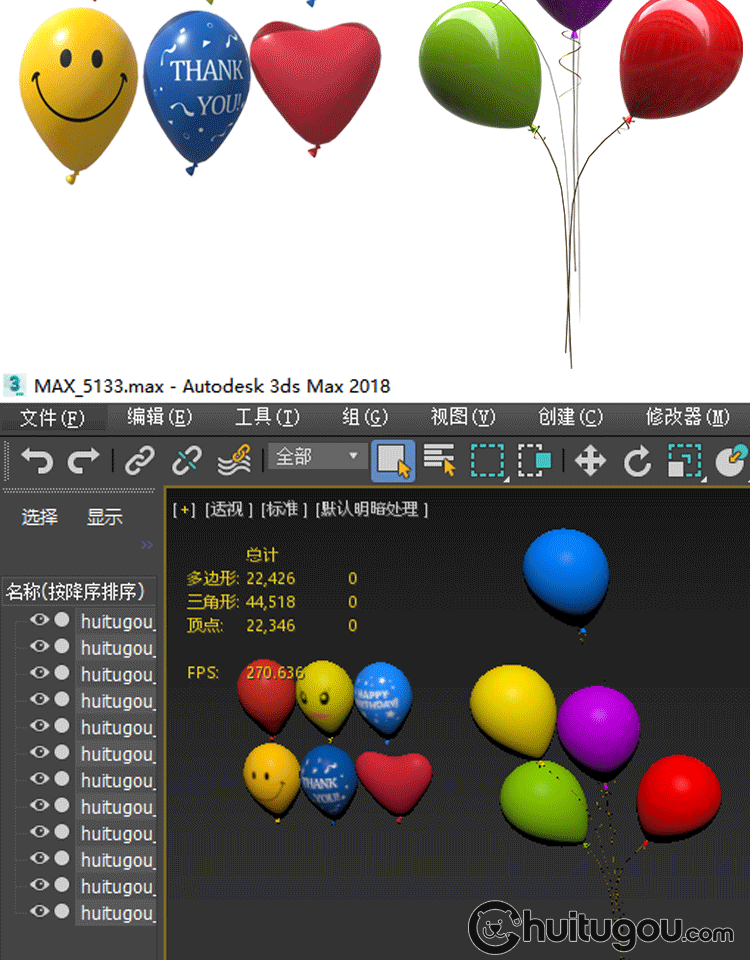Image resolution: width=750 pixels, height=960 pixels.
Task: Open the 组(G) menu
Action: (365, 418)
